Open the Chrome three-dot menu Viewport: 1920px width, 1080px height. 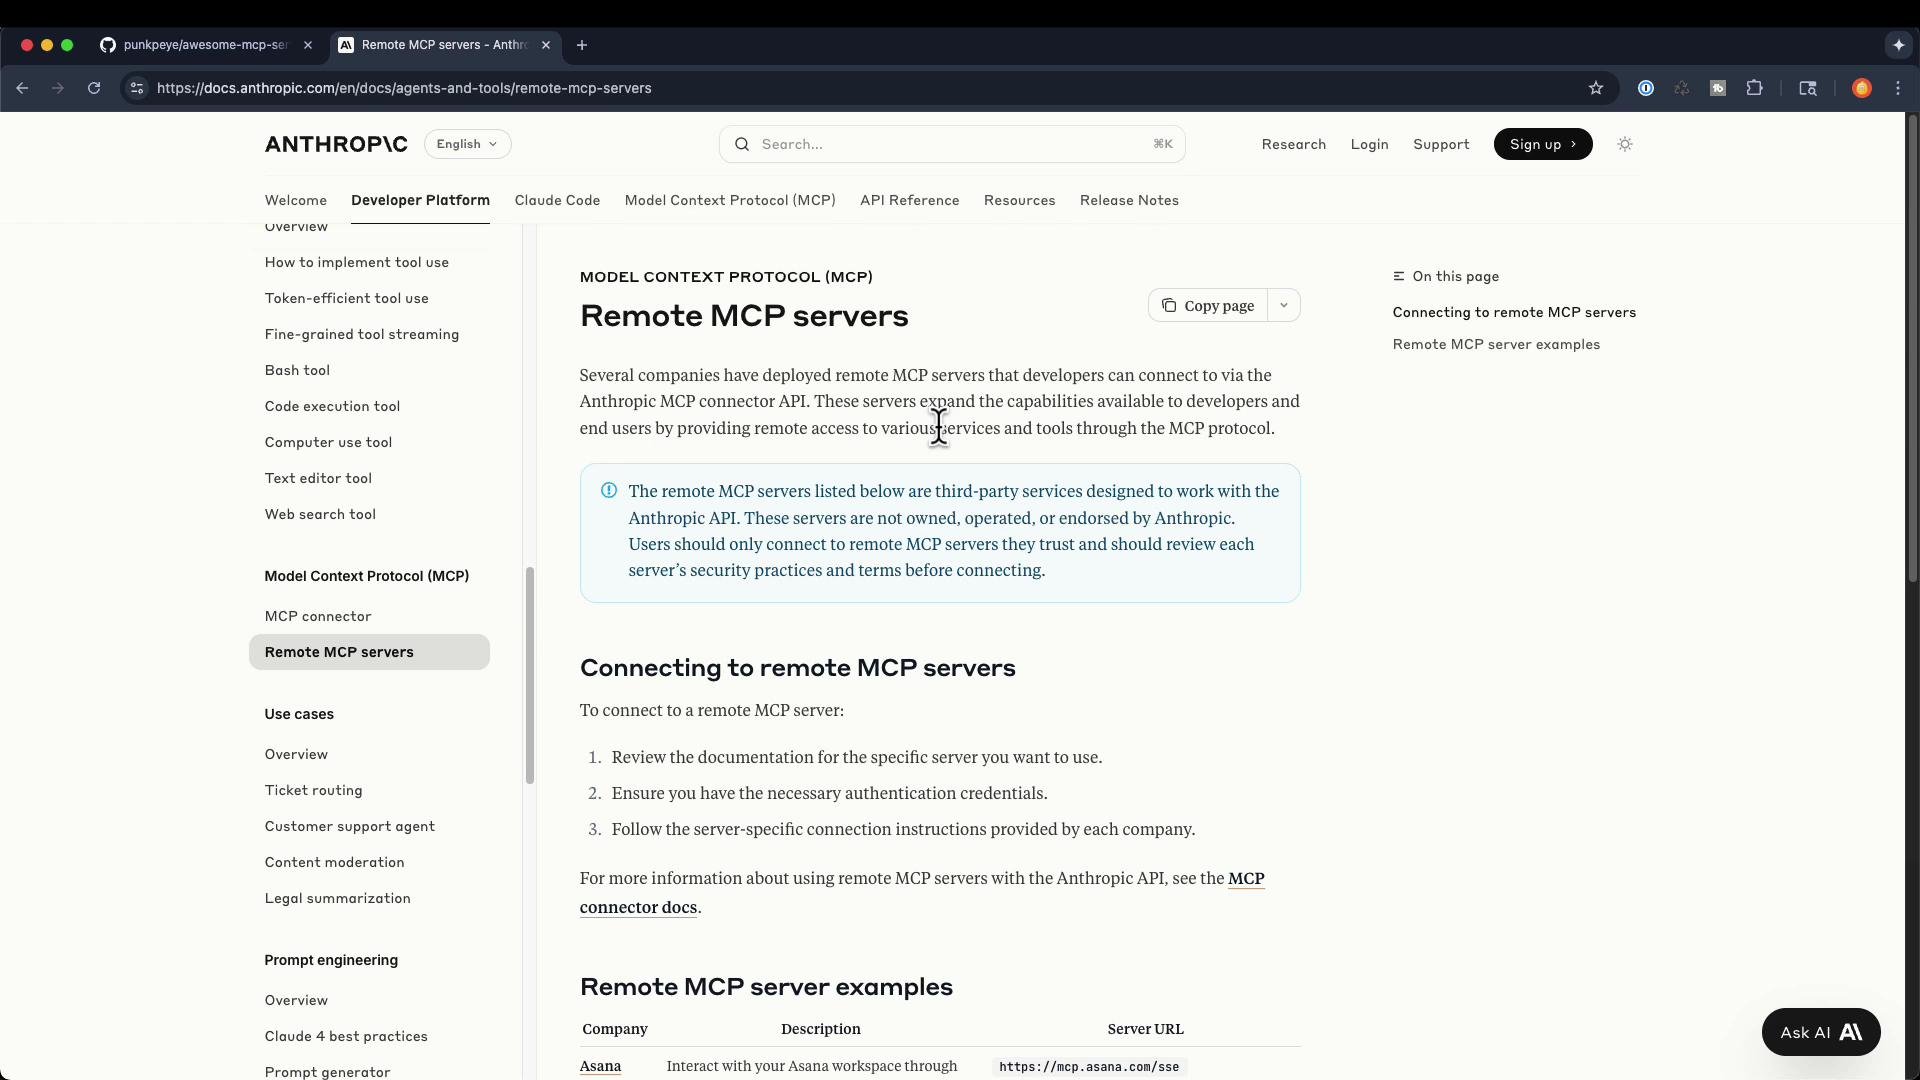point(1898,88)
